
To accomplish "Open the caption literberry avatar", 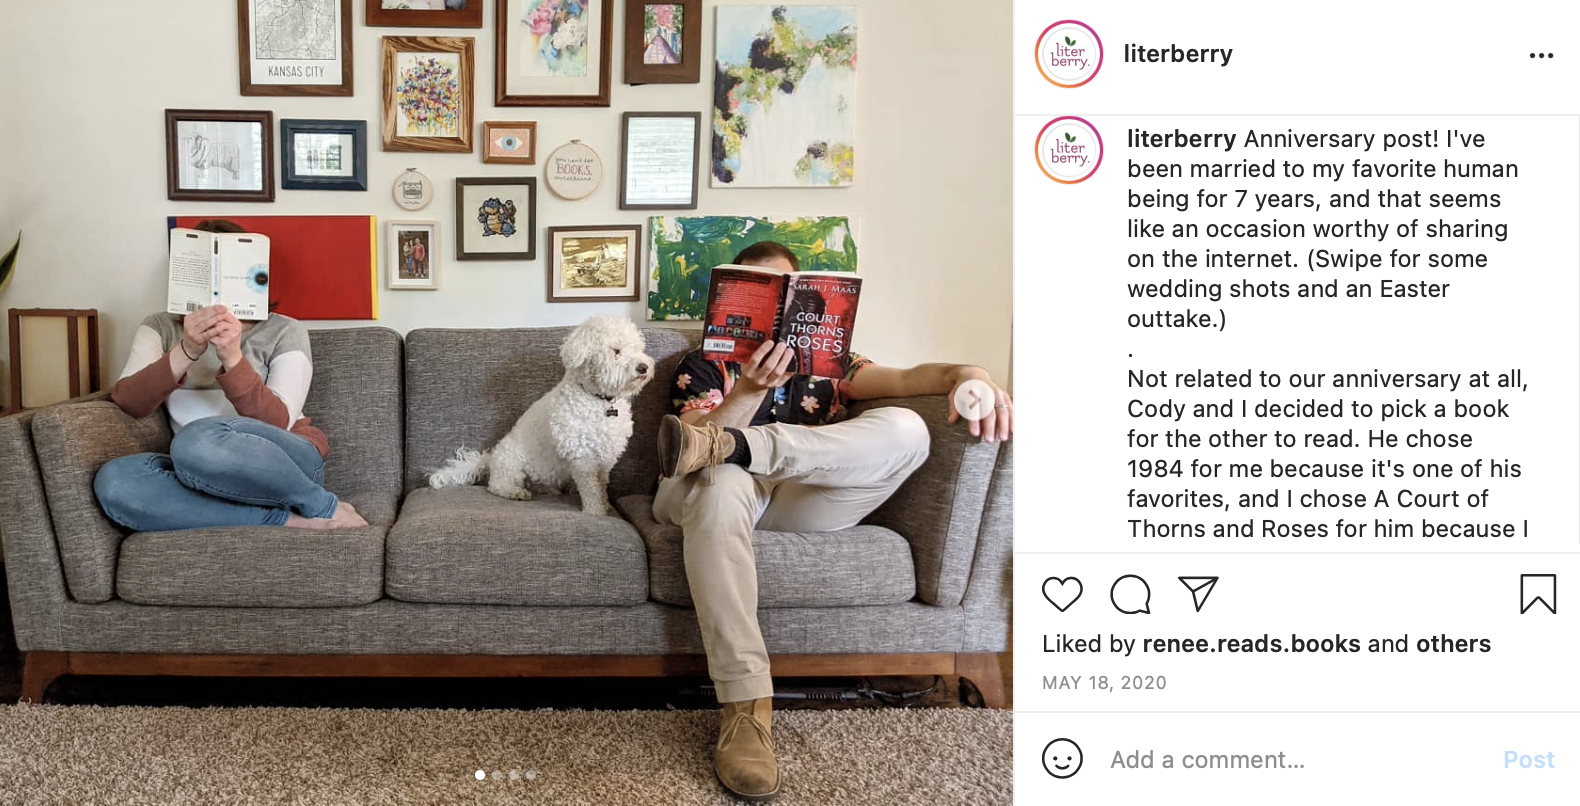I will point(1069,150).
